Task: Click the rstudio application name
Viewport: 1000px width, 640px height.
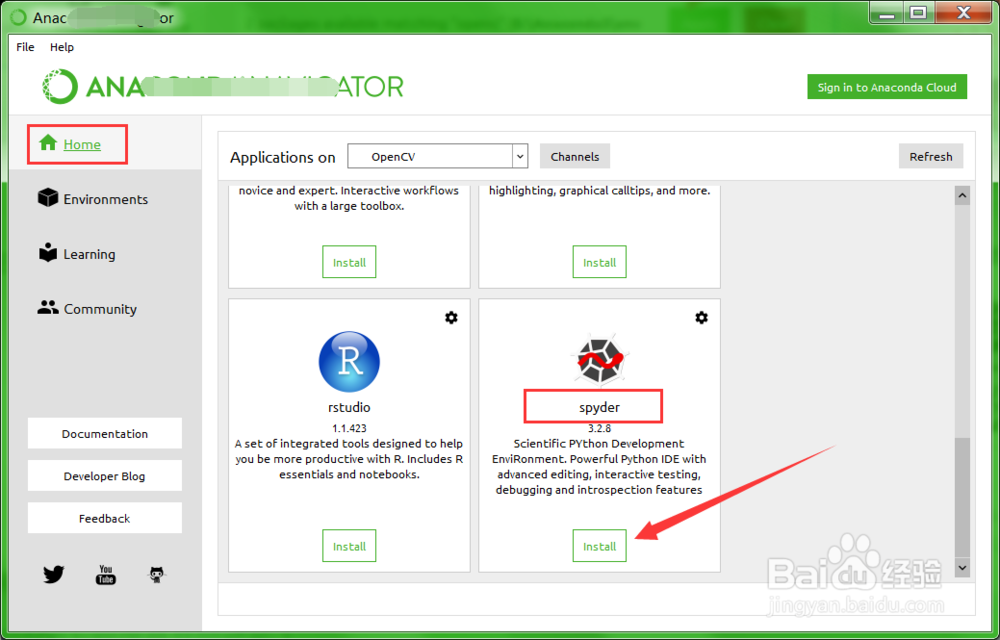Action: pos(349,407)
